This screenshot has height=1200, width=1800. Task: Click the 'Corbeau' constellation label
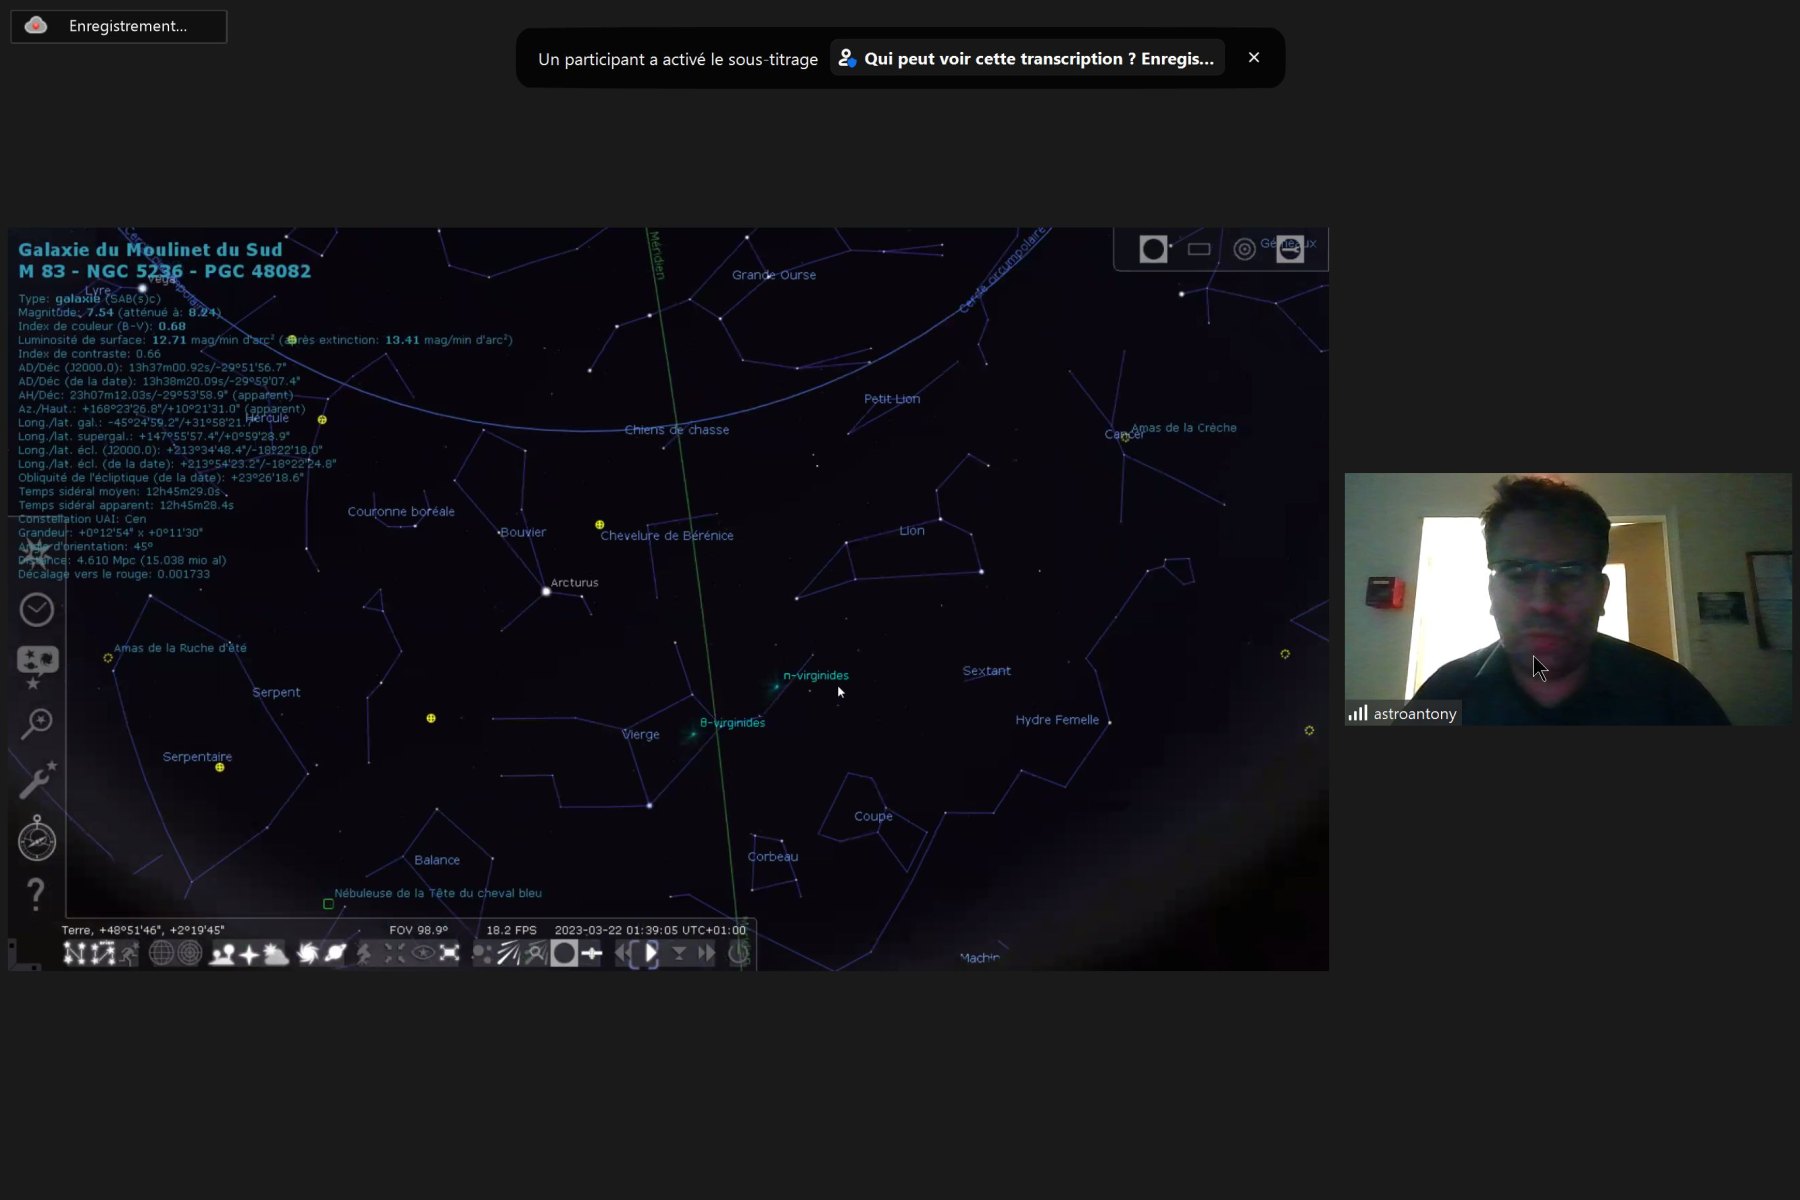tap(773, 857)
